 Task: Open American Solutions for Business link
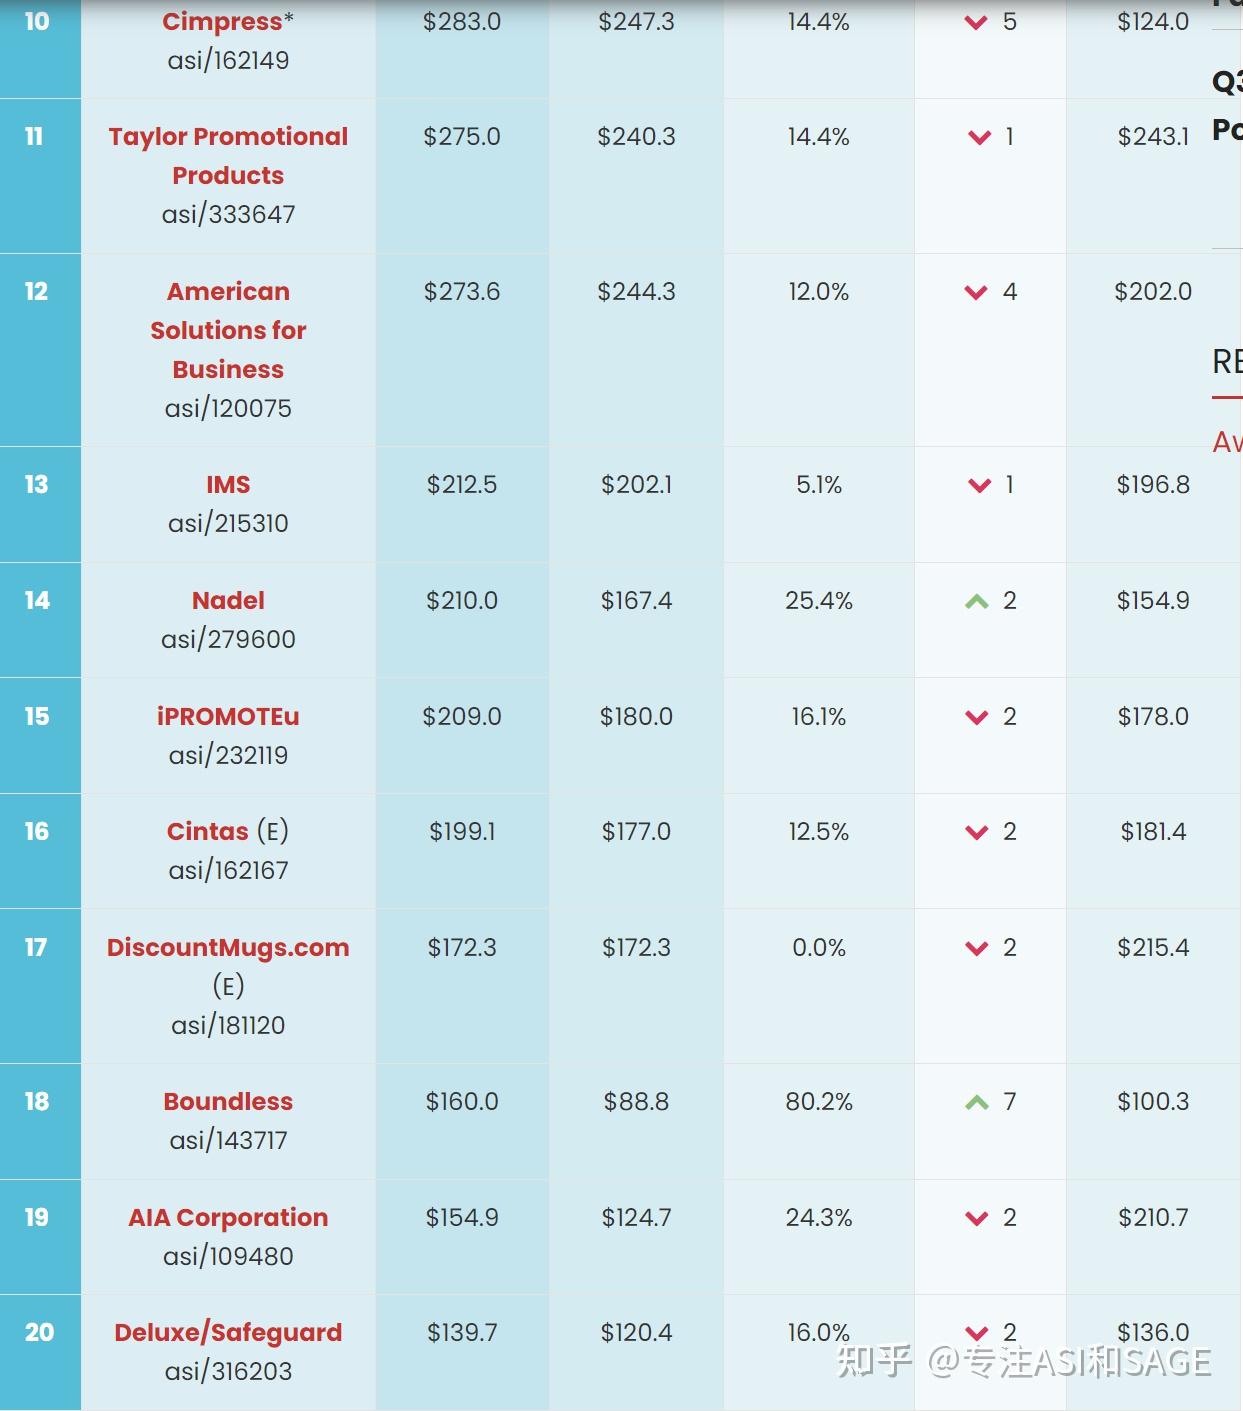click(228, 330)
